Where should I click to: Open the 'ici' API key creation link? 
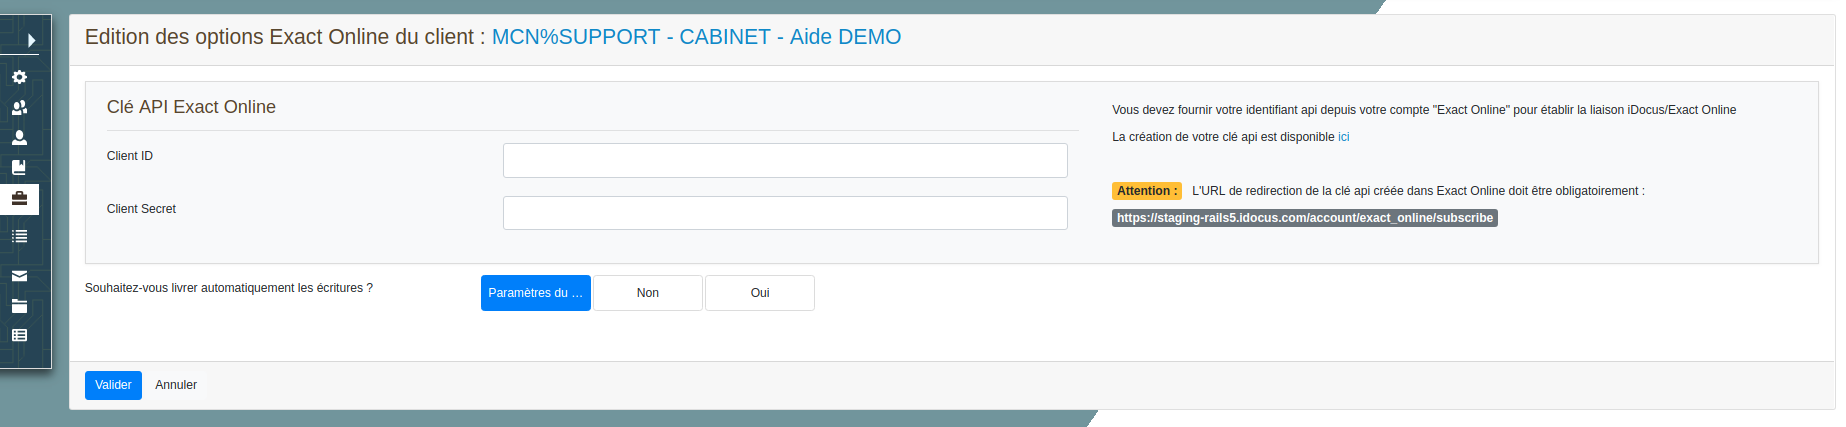click(1344, 137)
